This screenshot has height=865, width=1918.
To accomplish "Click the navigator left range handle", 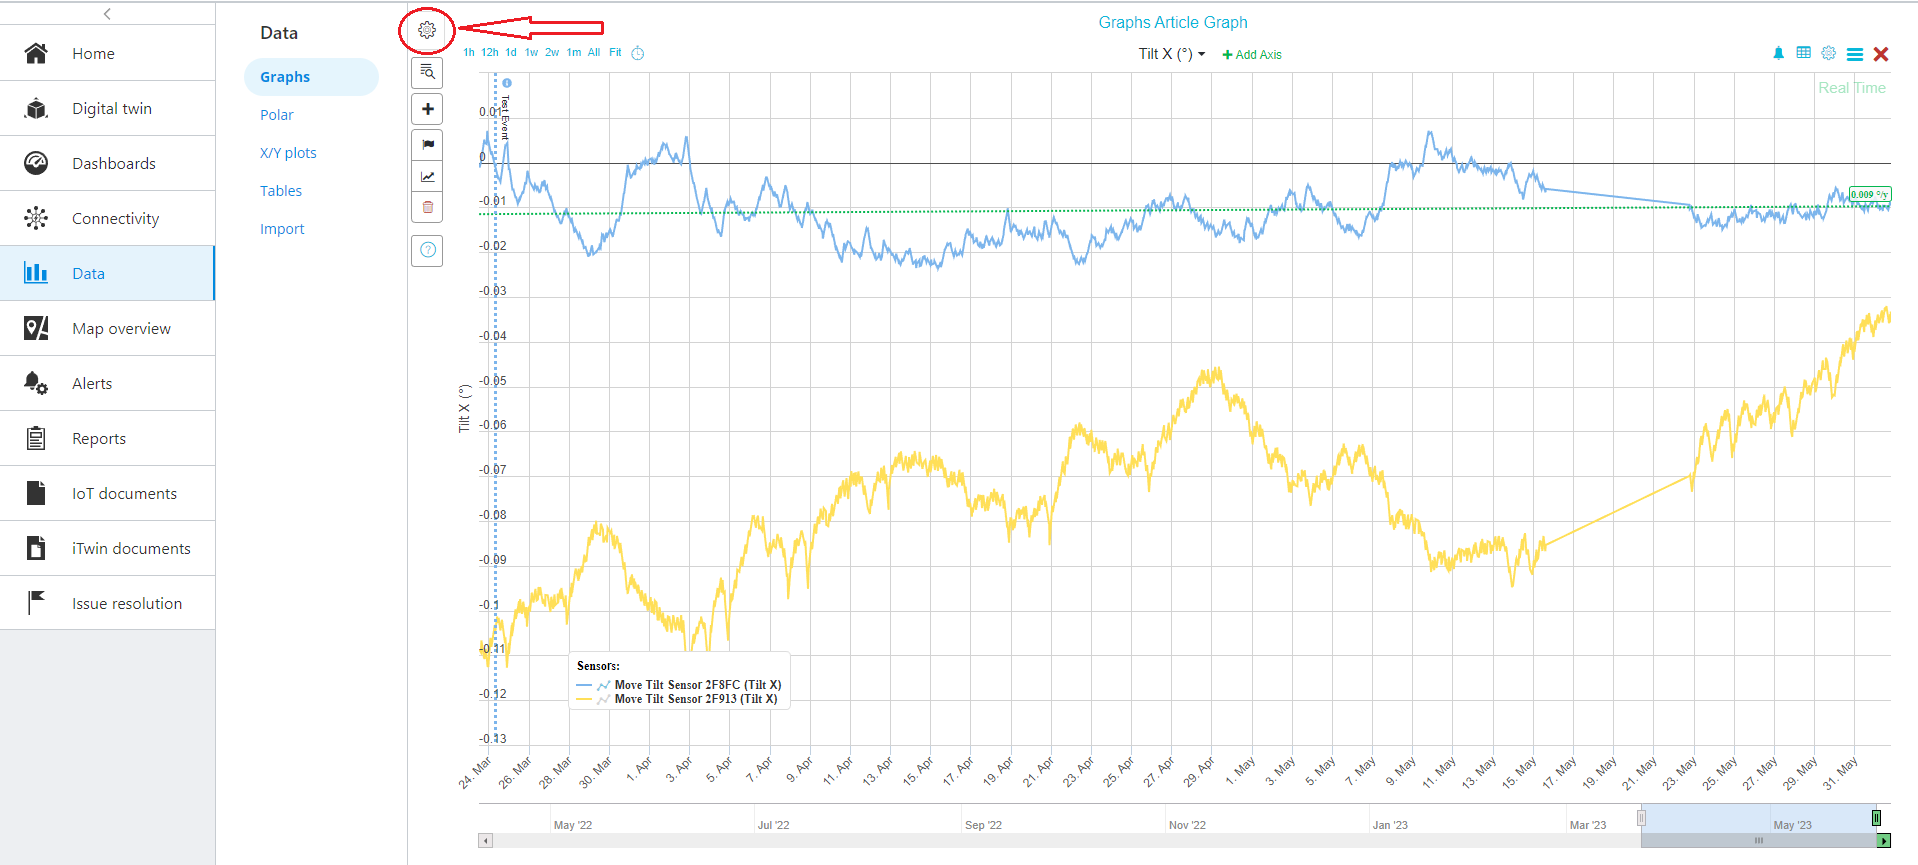I will coord(1641,818).
